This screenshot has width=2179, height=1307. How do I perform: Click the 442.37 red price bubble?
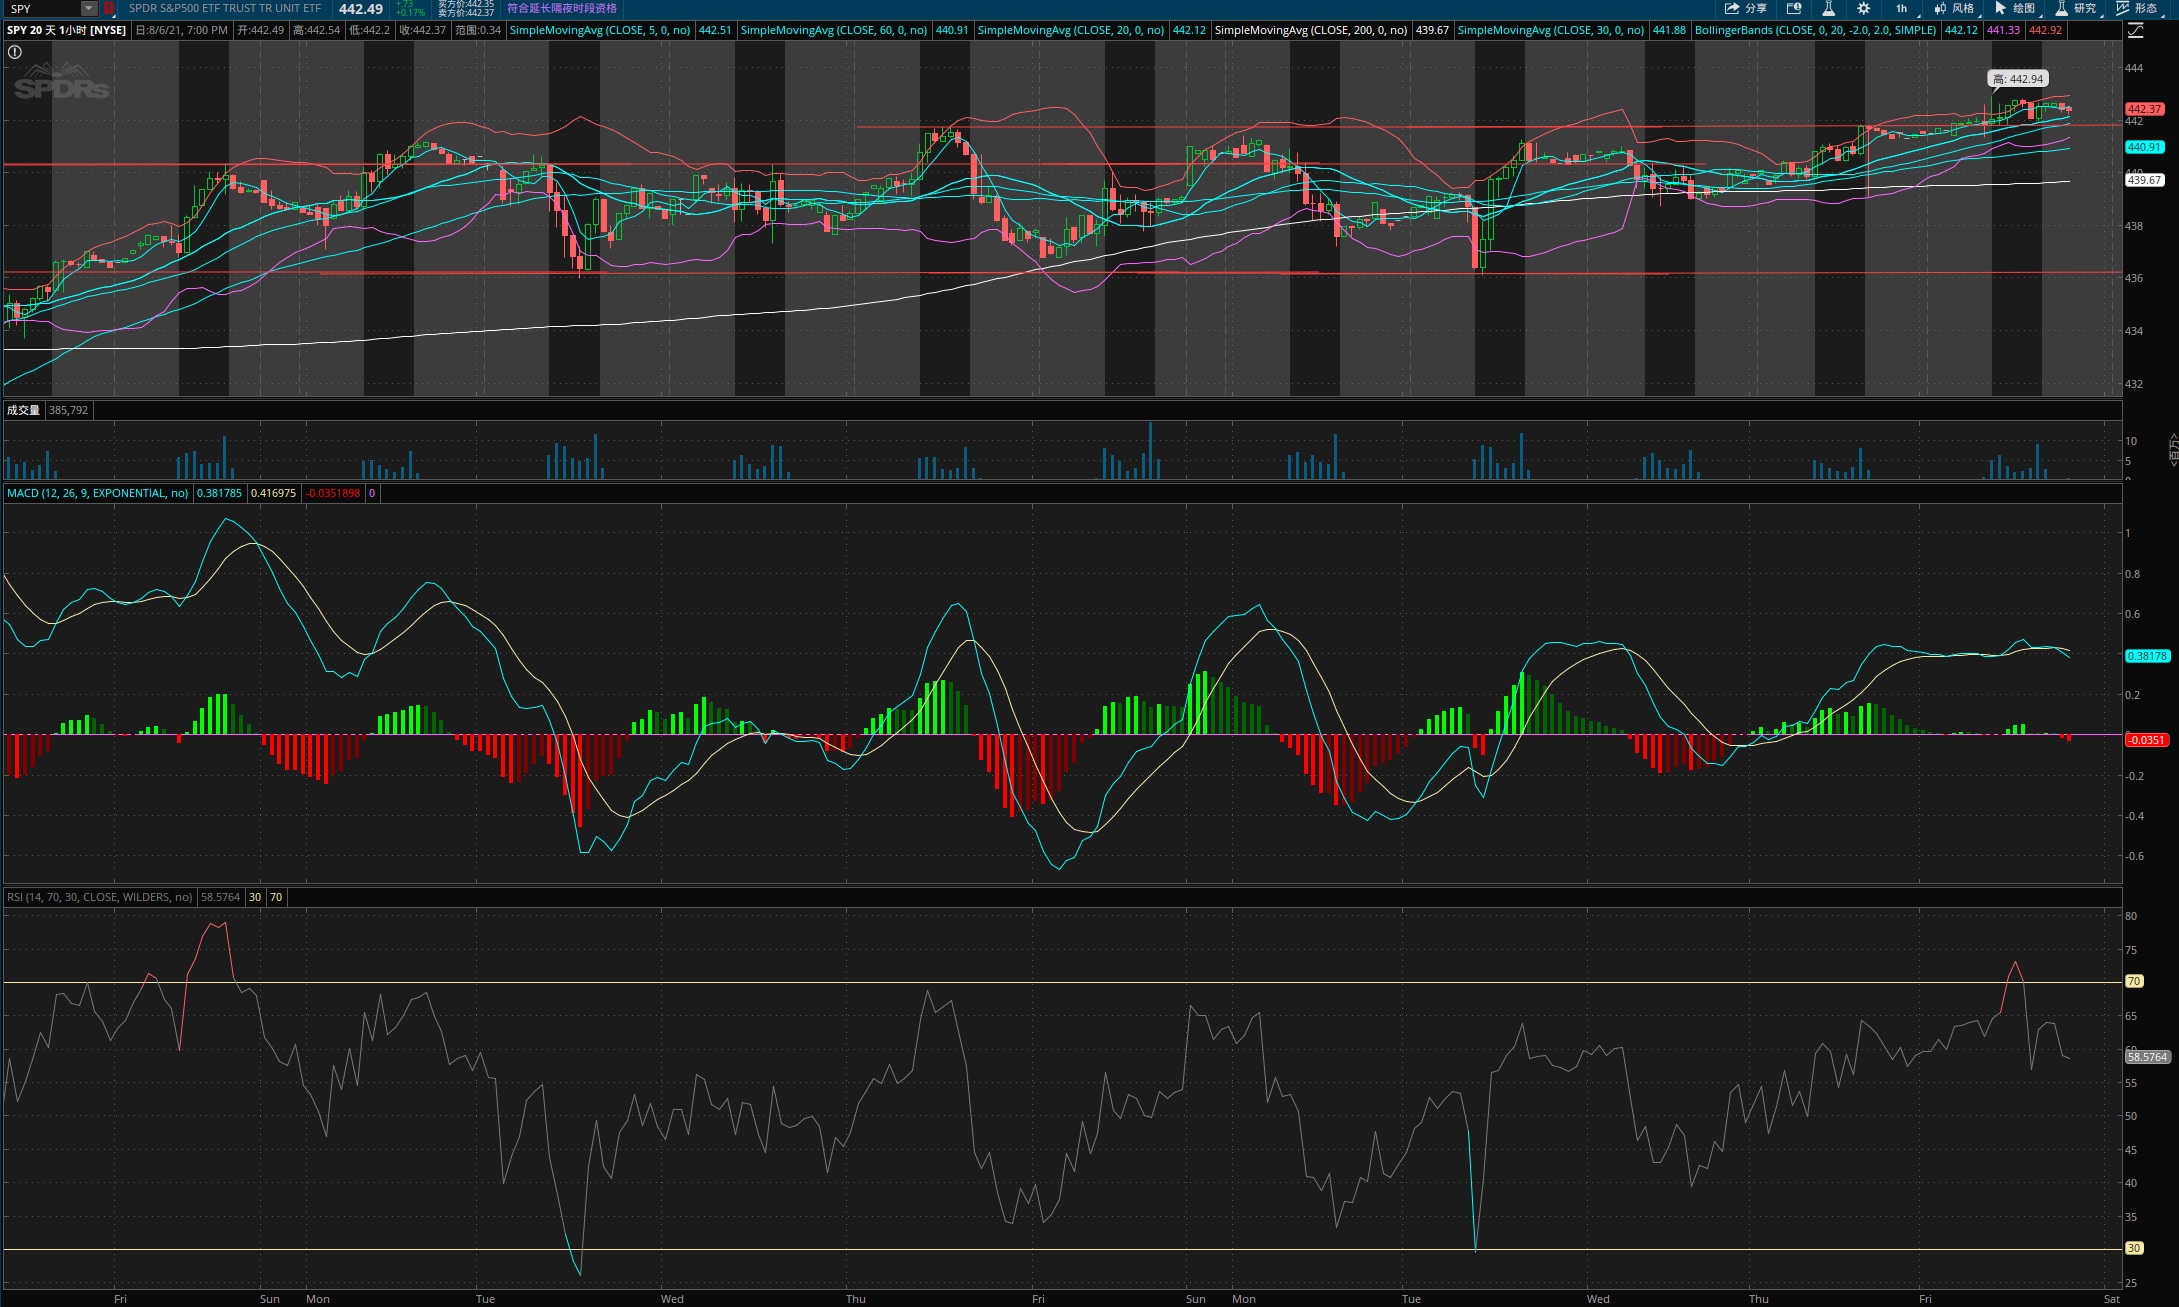pos(2144,109)
